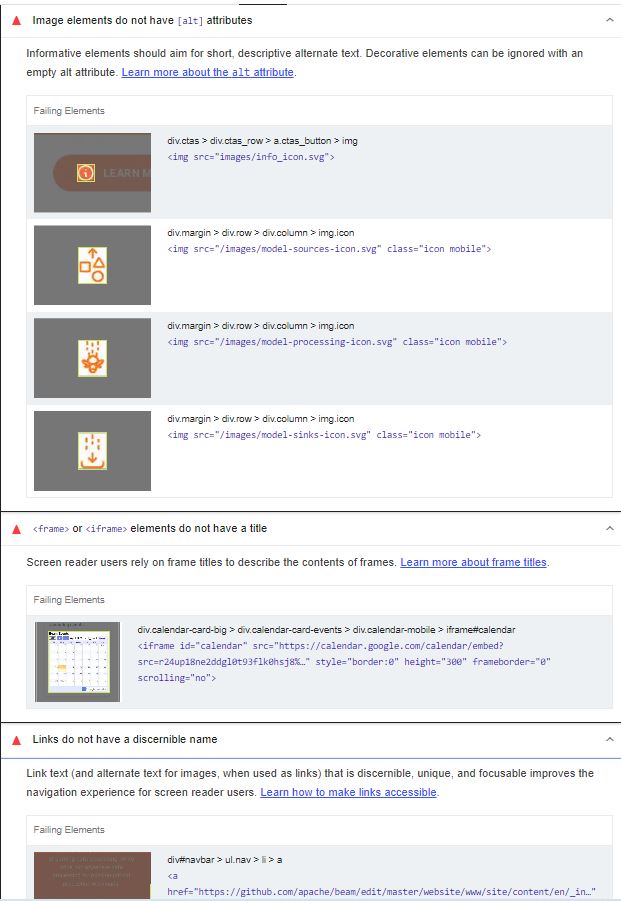Click red warning triangle beside image alt audit

pos(17,21)
